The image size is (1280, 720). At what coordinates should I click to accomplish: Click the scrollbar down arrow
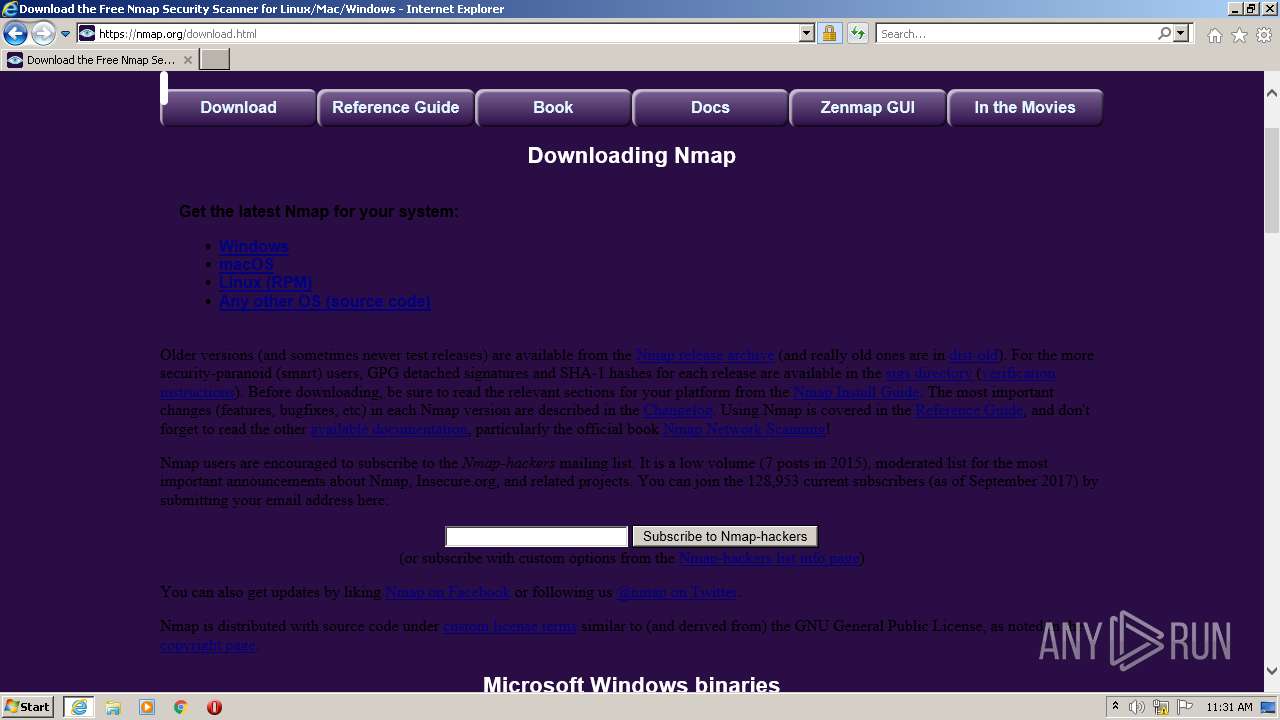1271,671
